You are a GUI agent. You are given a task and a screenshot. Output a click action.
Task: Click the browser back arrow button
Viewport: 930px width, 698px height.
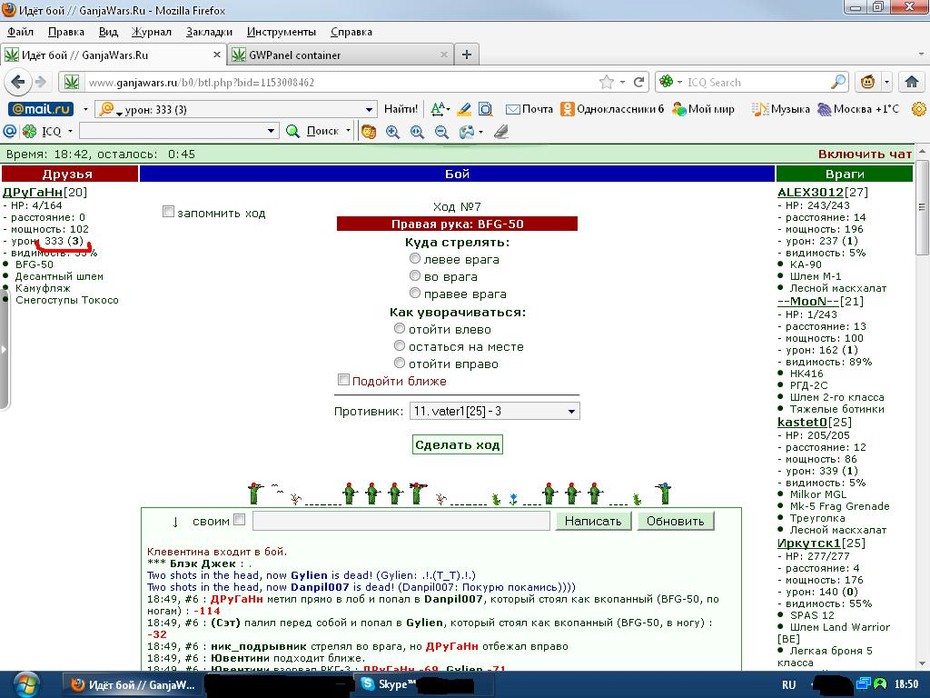(x=18, y=82)
